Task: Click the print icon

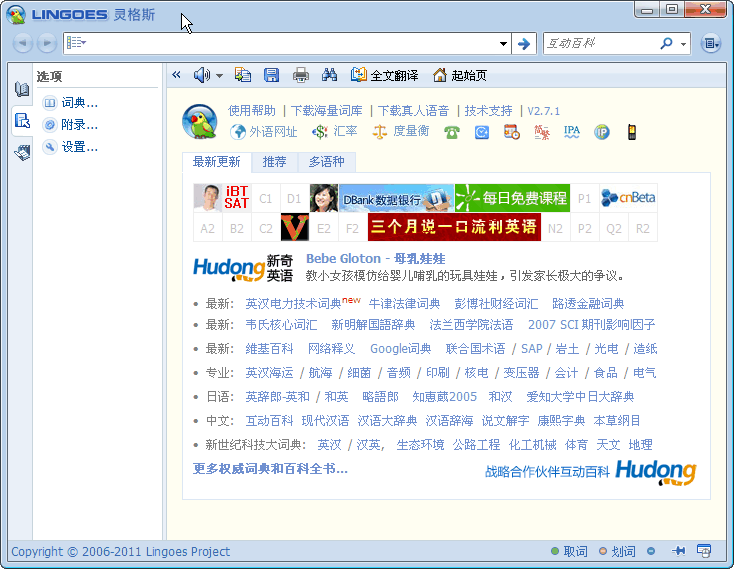Action: pyautogui.click(x=301, y=75)
